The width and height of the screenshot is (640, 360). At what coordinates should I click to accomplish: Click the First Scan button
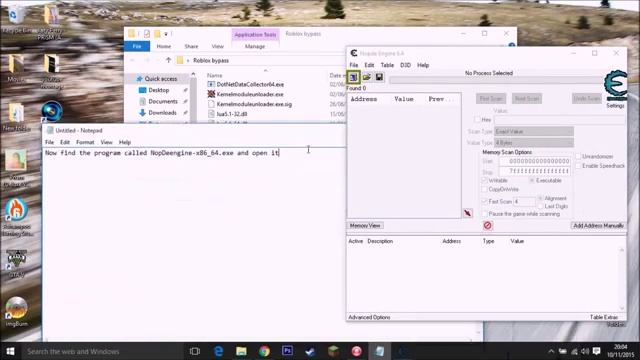(x=491, y=99)
